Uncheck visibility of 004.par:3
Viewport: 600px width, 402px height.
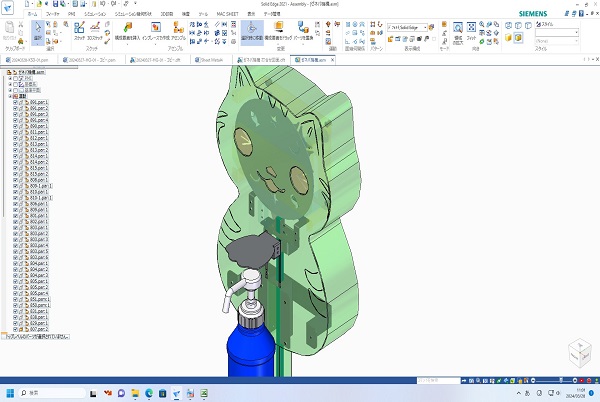(x=15, y=275)
